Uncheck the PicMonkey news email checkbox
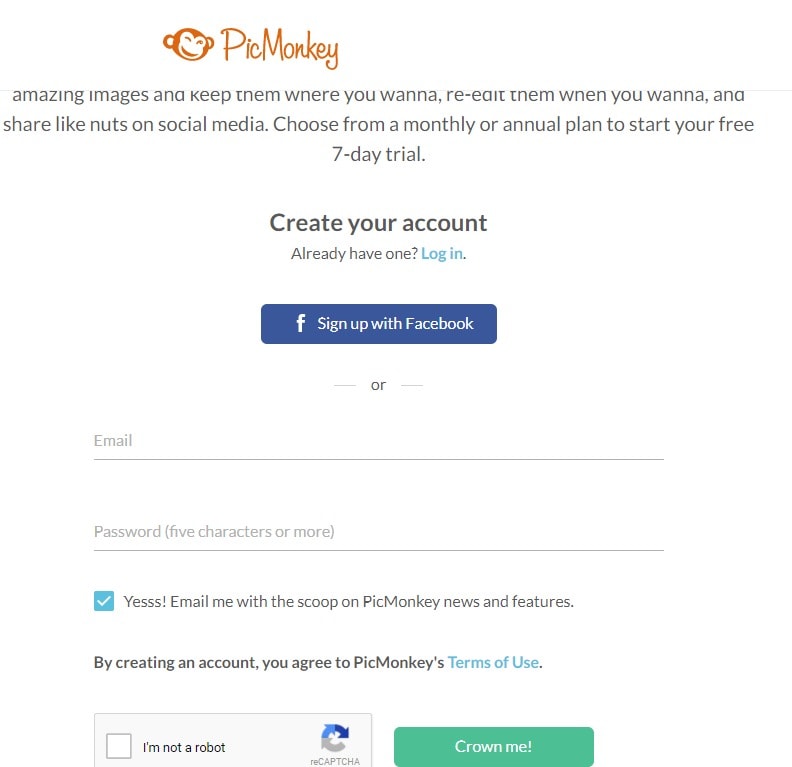Viewport: 792px width, 767px height. click(104, 601)
